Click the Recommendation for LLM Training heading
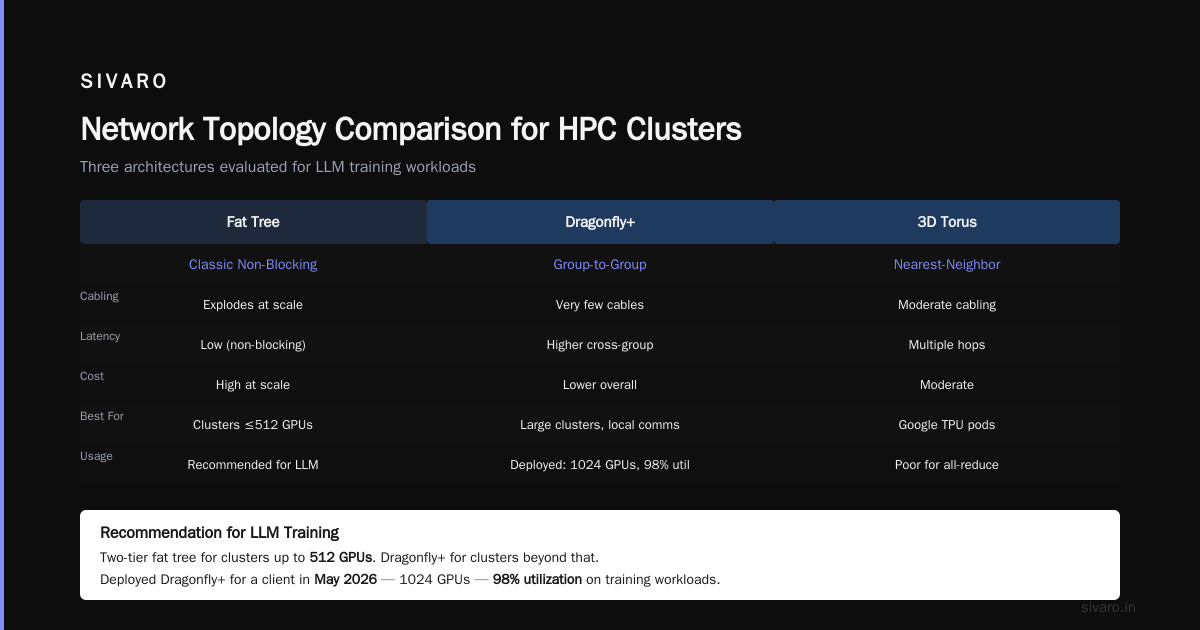 (x=220, y=533)
